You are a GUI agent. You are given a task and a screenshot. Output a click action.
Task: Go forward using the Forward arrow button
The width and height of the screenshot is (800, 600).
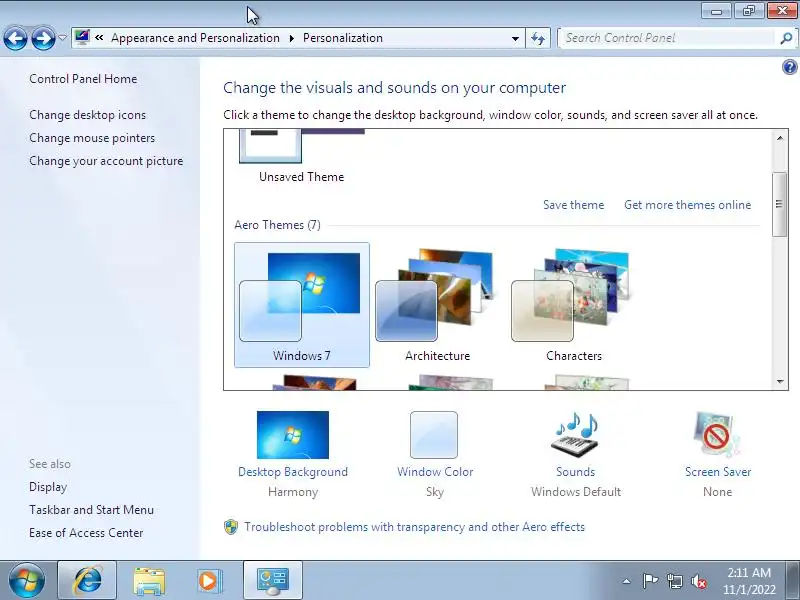pos(43,38)
